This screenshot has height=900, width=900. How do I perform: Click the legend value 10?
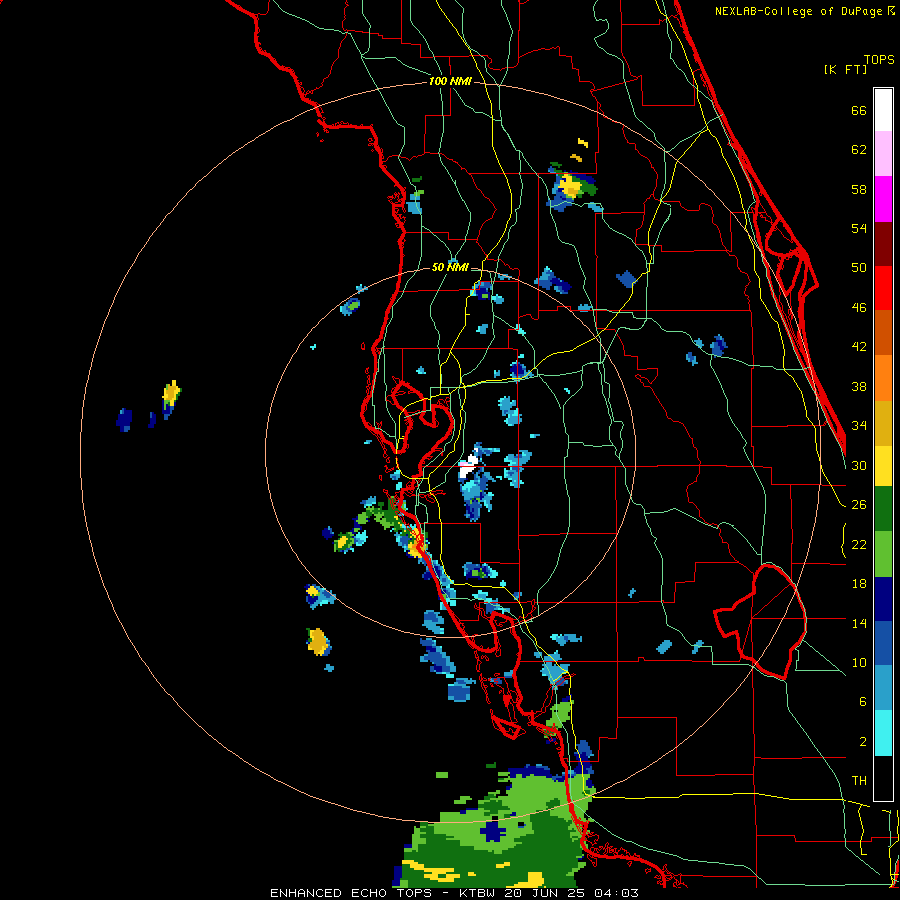coord(859,662)
